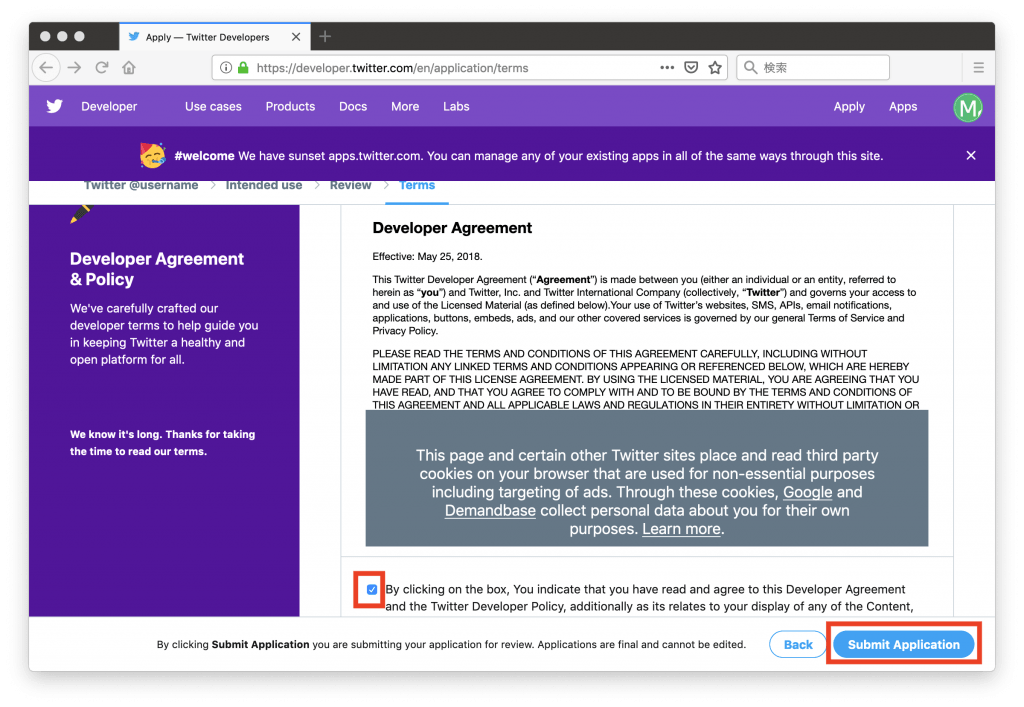Open new browser tab plus icon
The height and width of the screenshot is (707, 1024).
pyautogui.click(x=324, y=37)
